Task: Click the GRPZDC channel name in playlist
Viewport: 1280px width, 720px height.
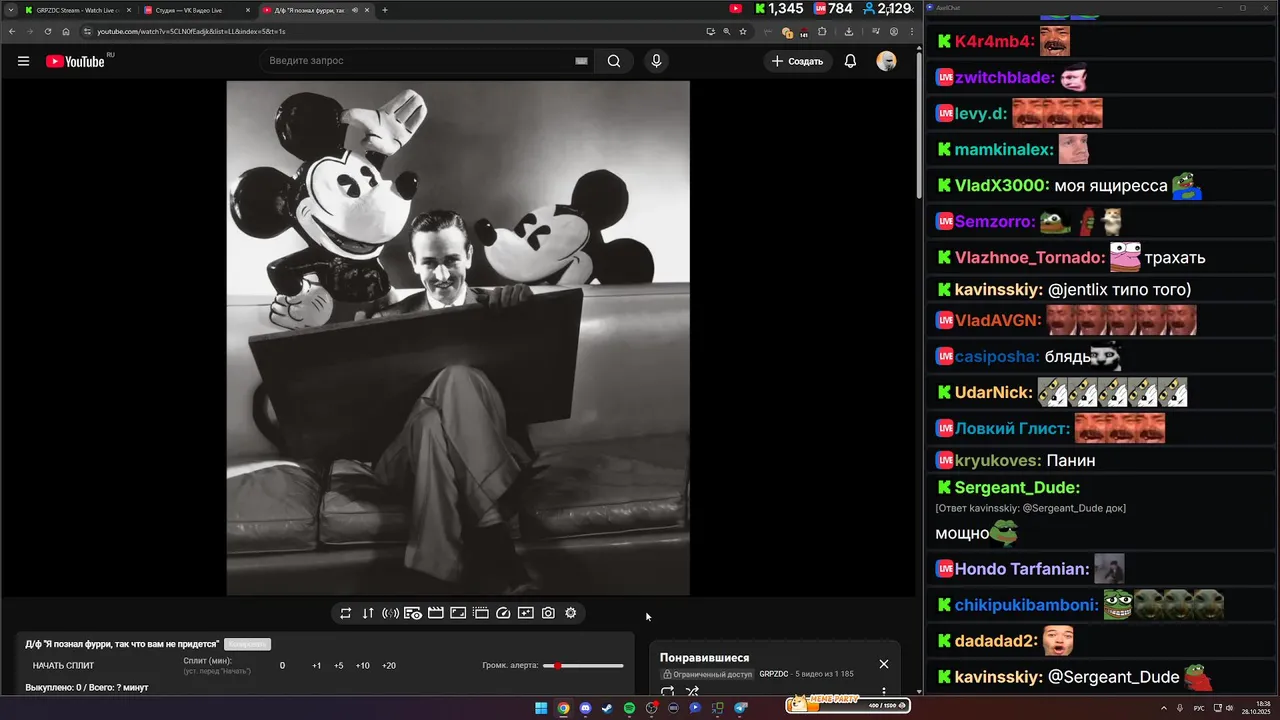Action: (774, 674)
